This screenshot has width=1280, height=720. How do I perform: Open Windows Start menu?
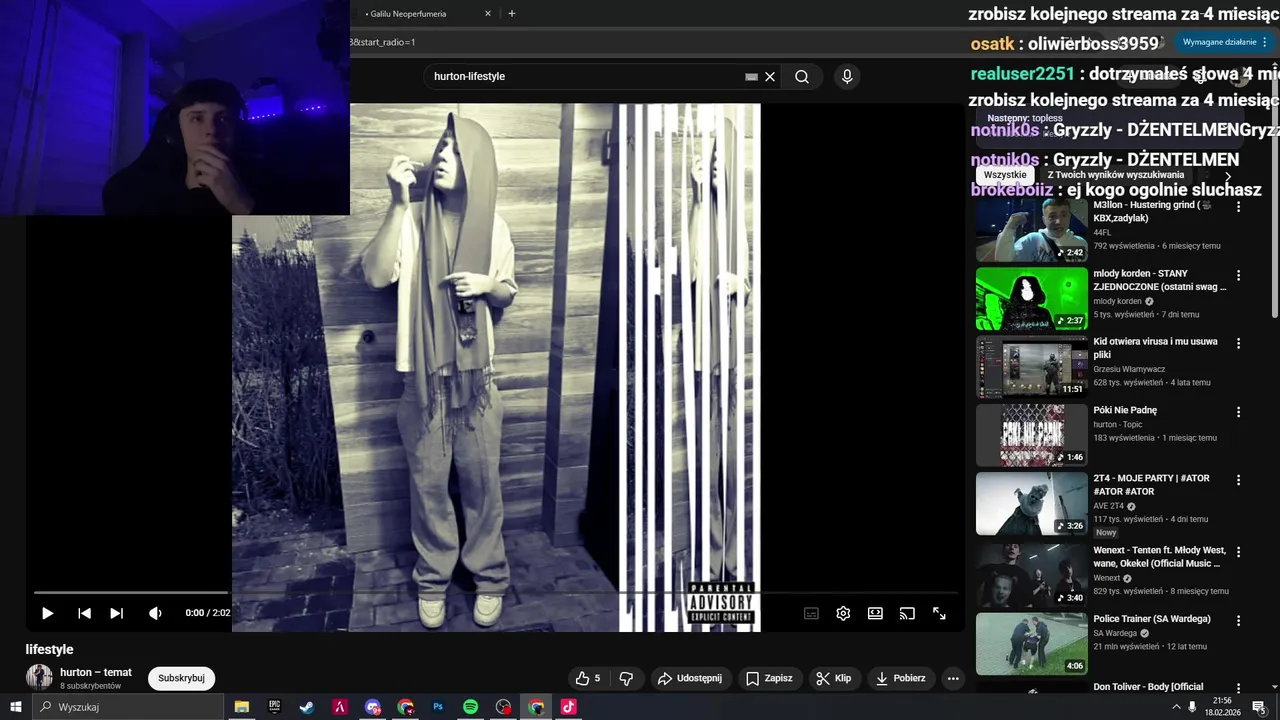coord(15,707)
